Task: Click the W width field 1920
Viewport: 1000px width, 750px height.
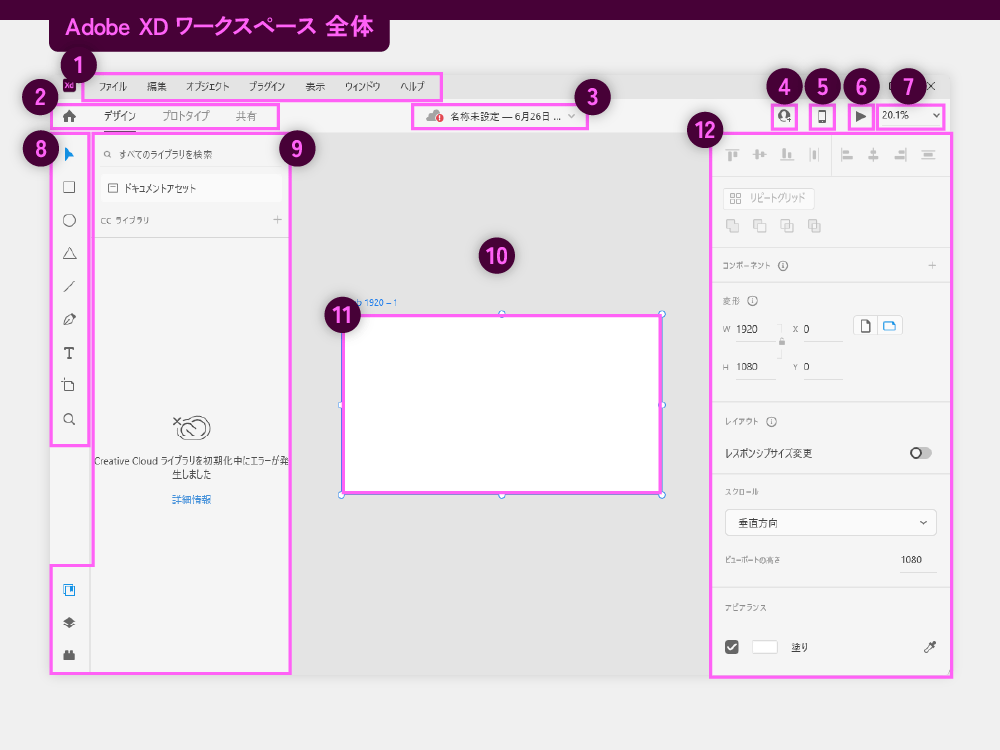Action: coord(756,330)
